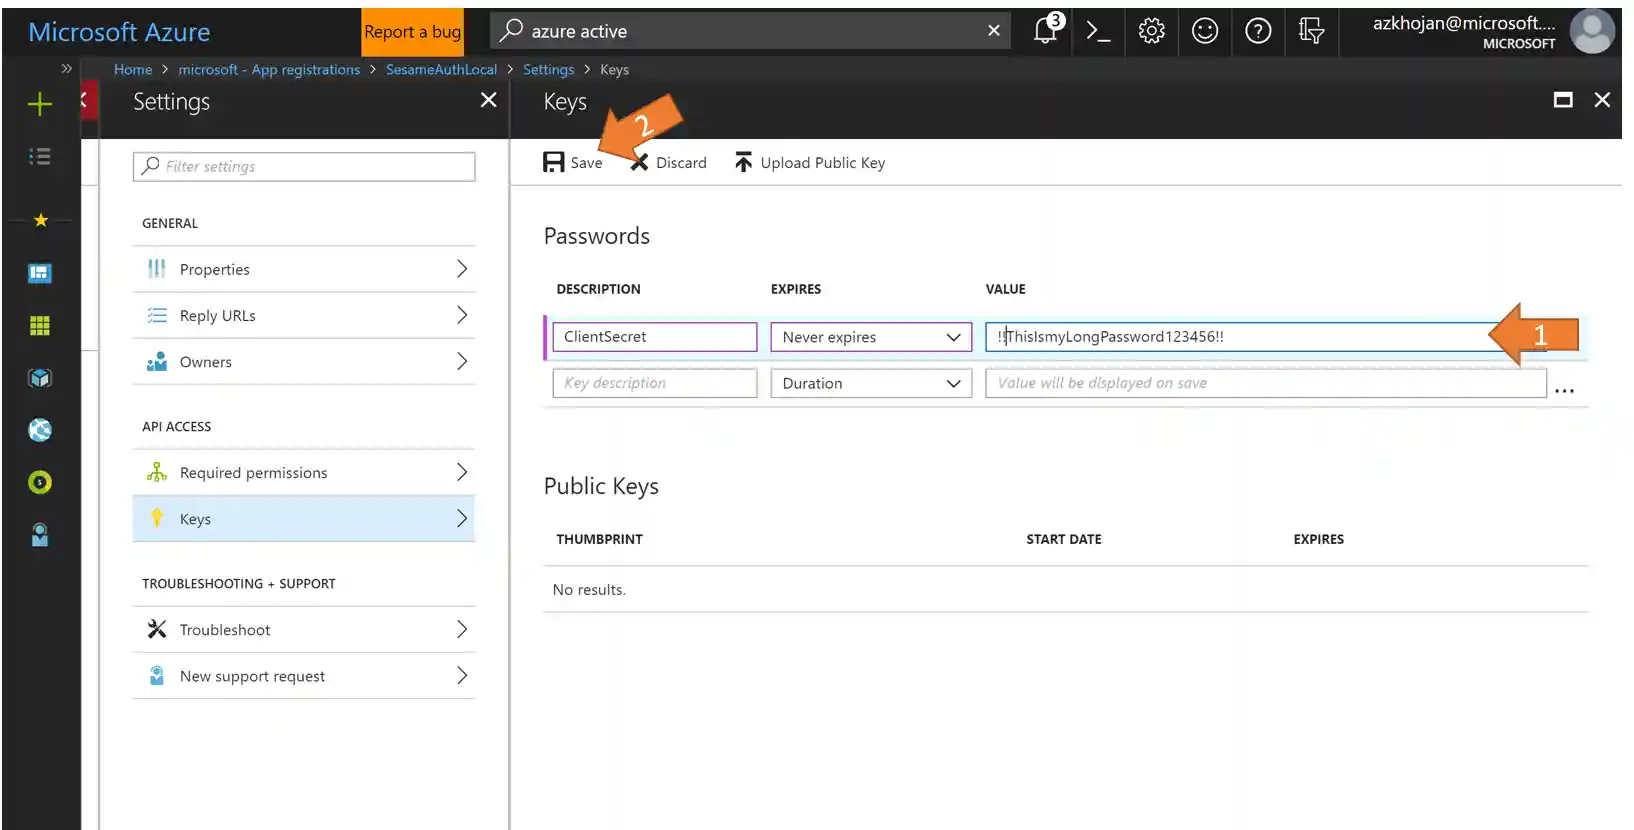Close the Keys blade
Screen dimensions: 1634x830
pos(1602,100)
